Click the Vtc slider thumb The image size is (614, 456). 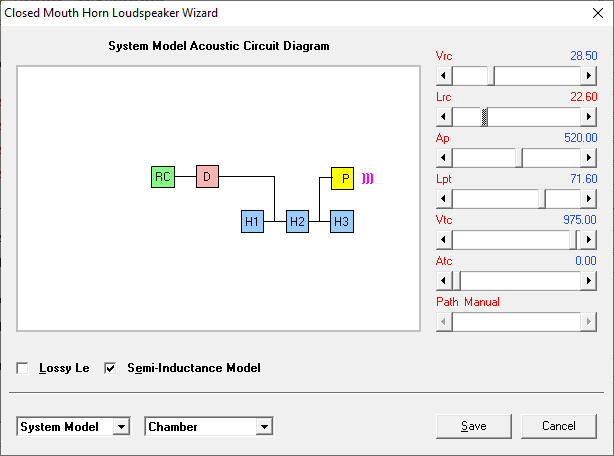(573, 240)
